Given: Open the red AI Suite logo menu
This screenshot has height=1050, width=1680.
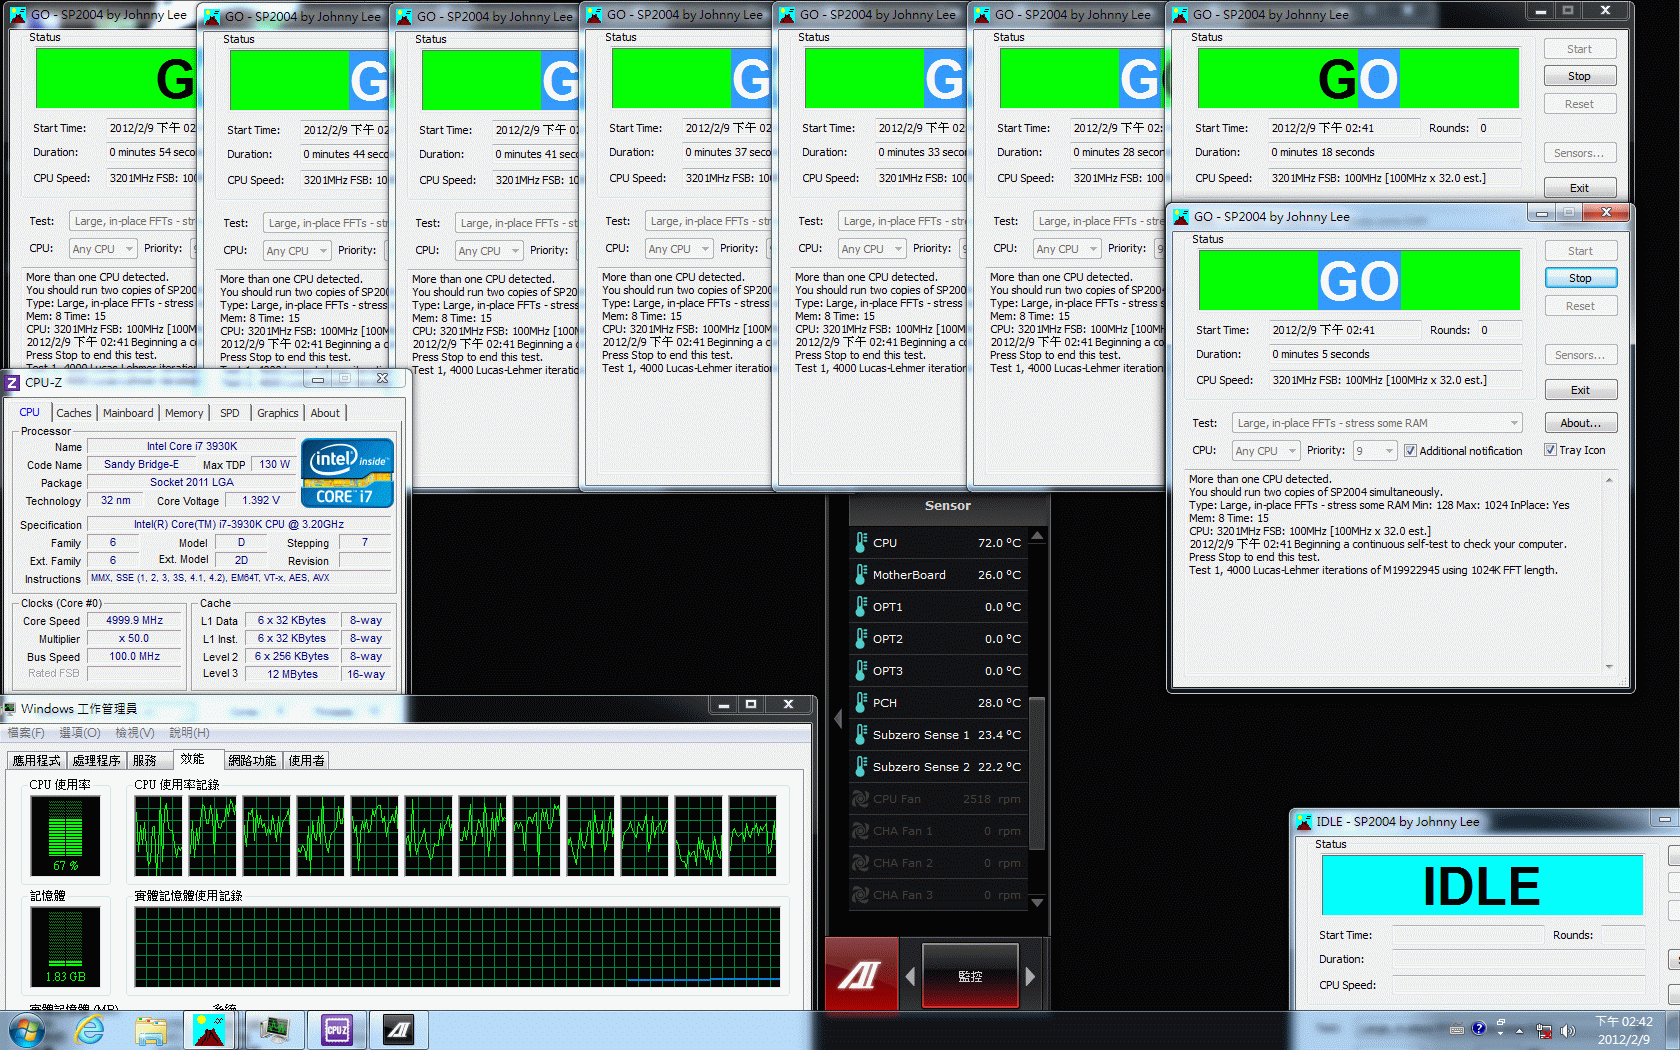Looking at the screenshot, I should coord(861,974).
